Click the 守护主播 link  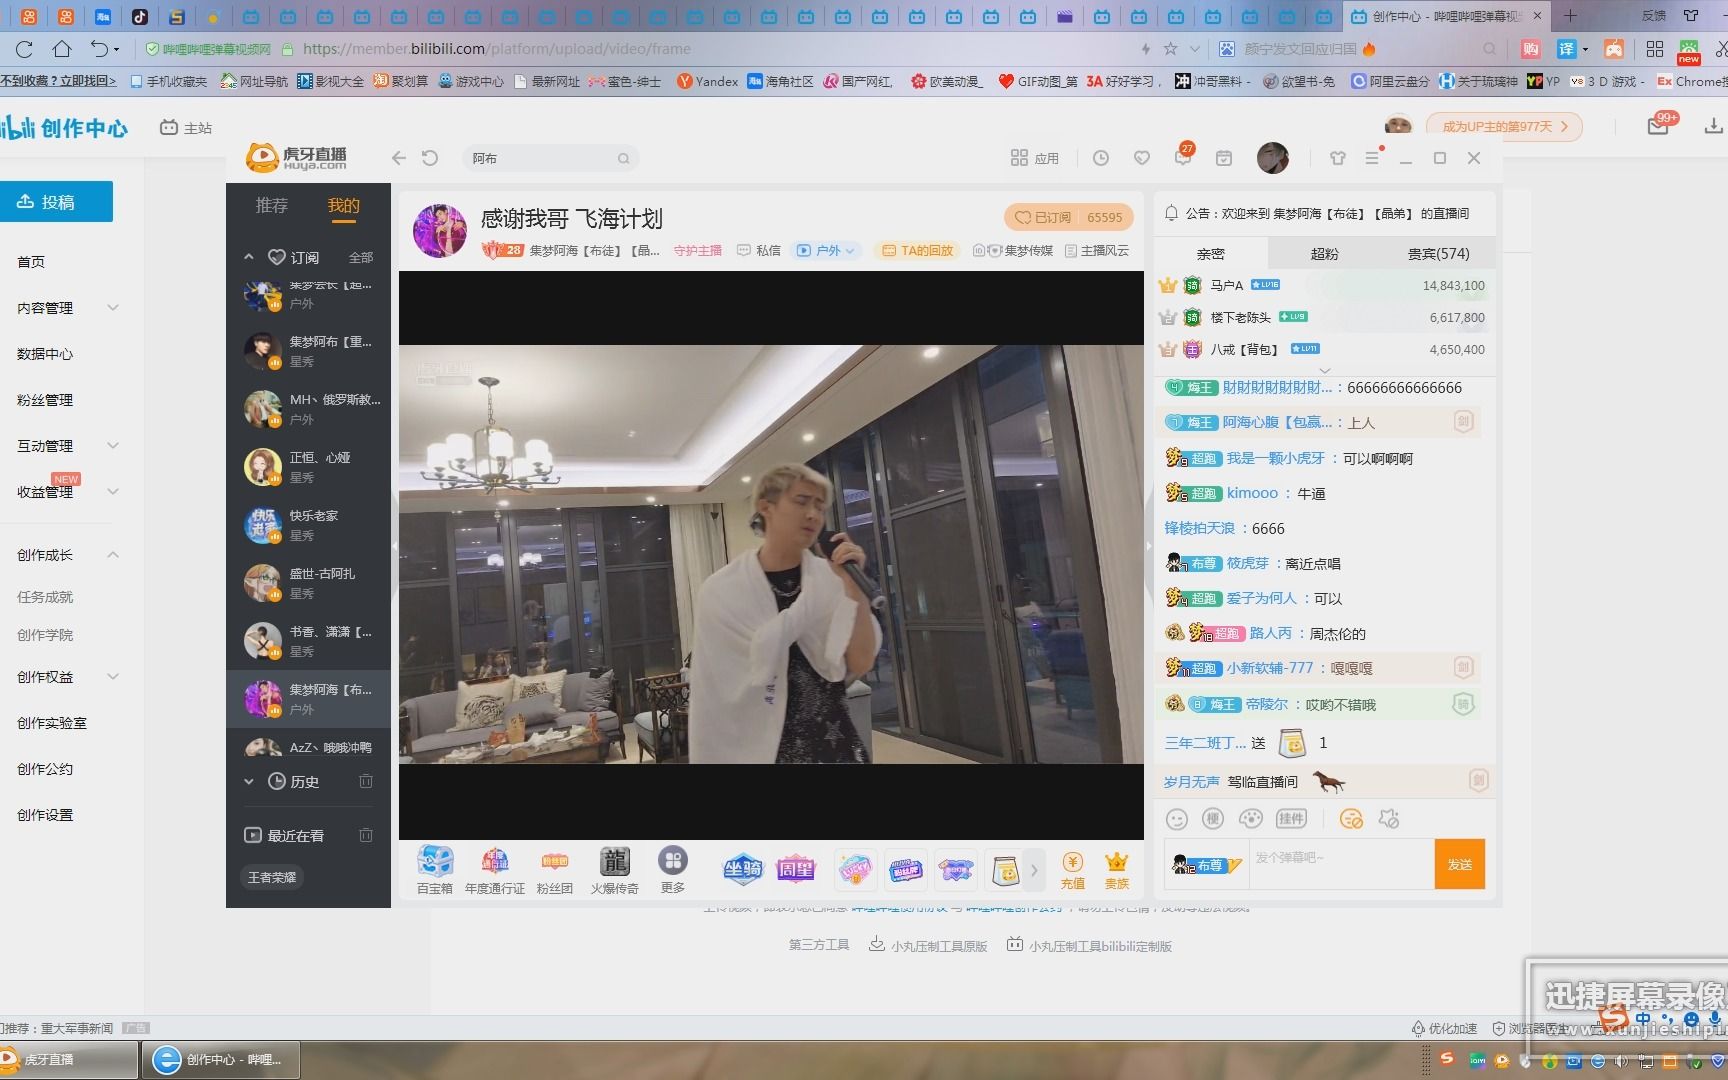click(x=697, y=251)
